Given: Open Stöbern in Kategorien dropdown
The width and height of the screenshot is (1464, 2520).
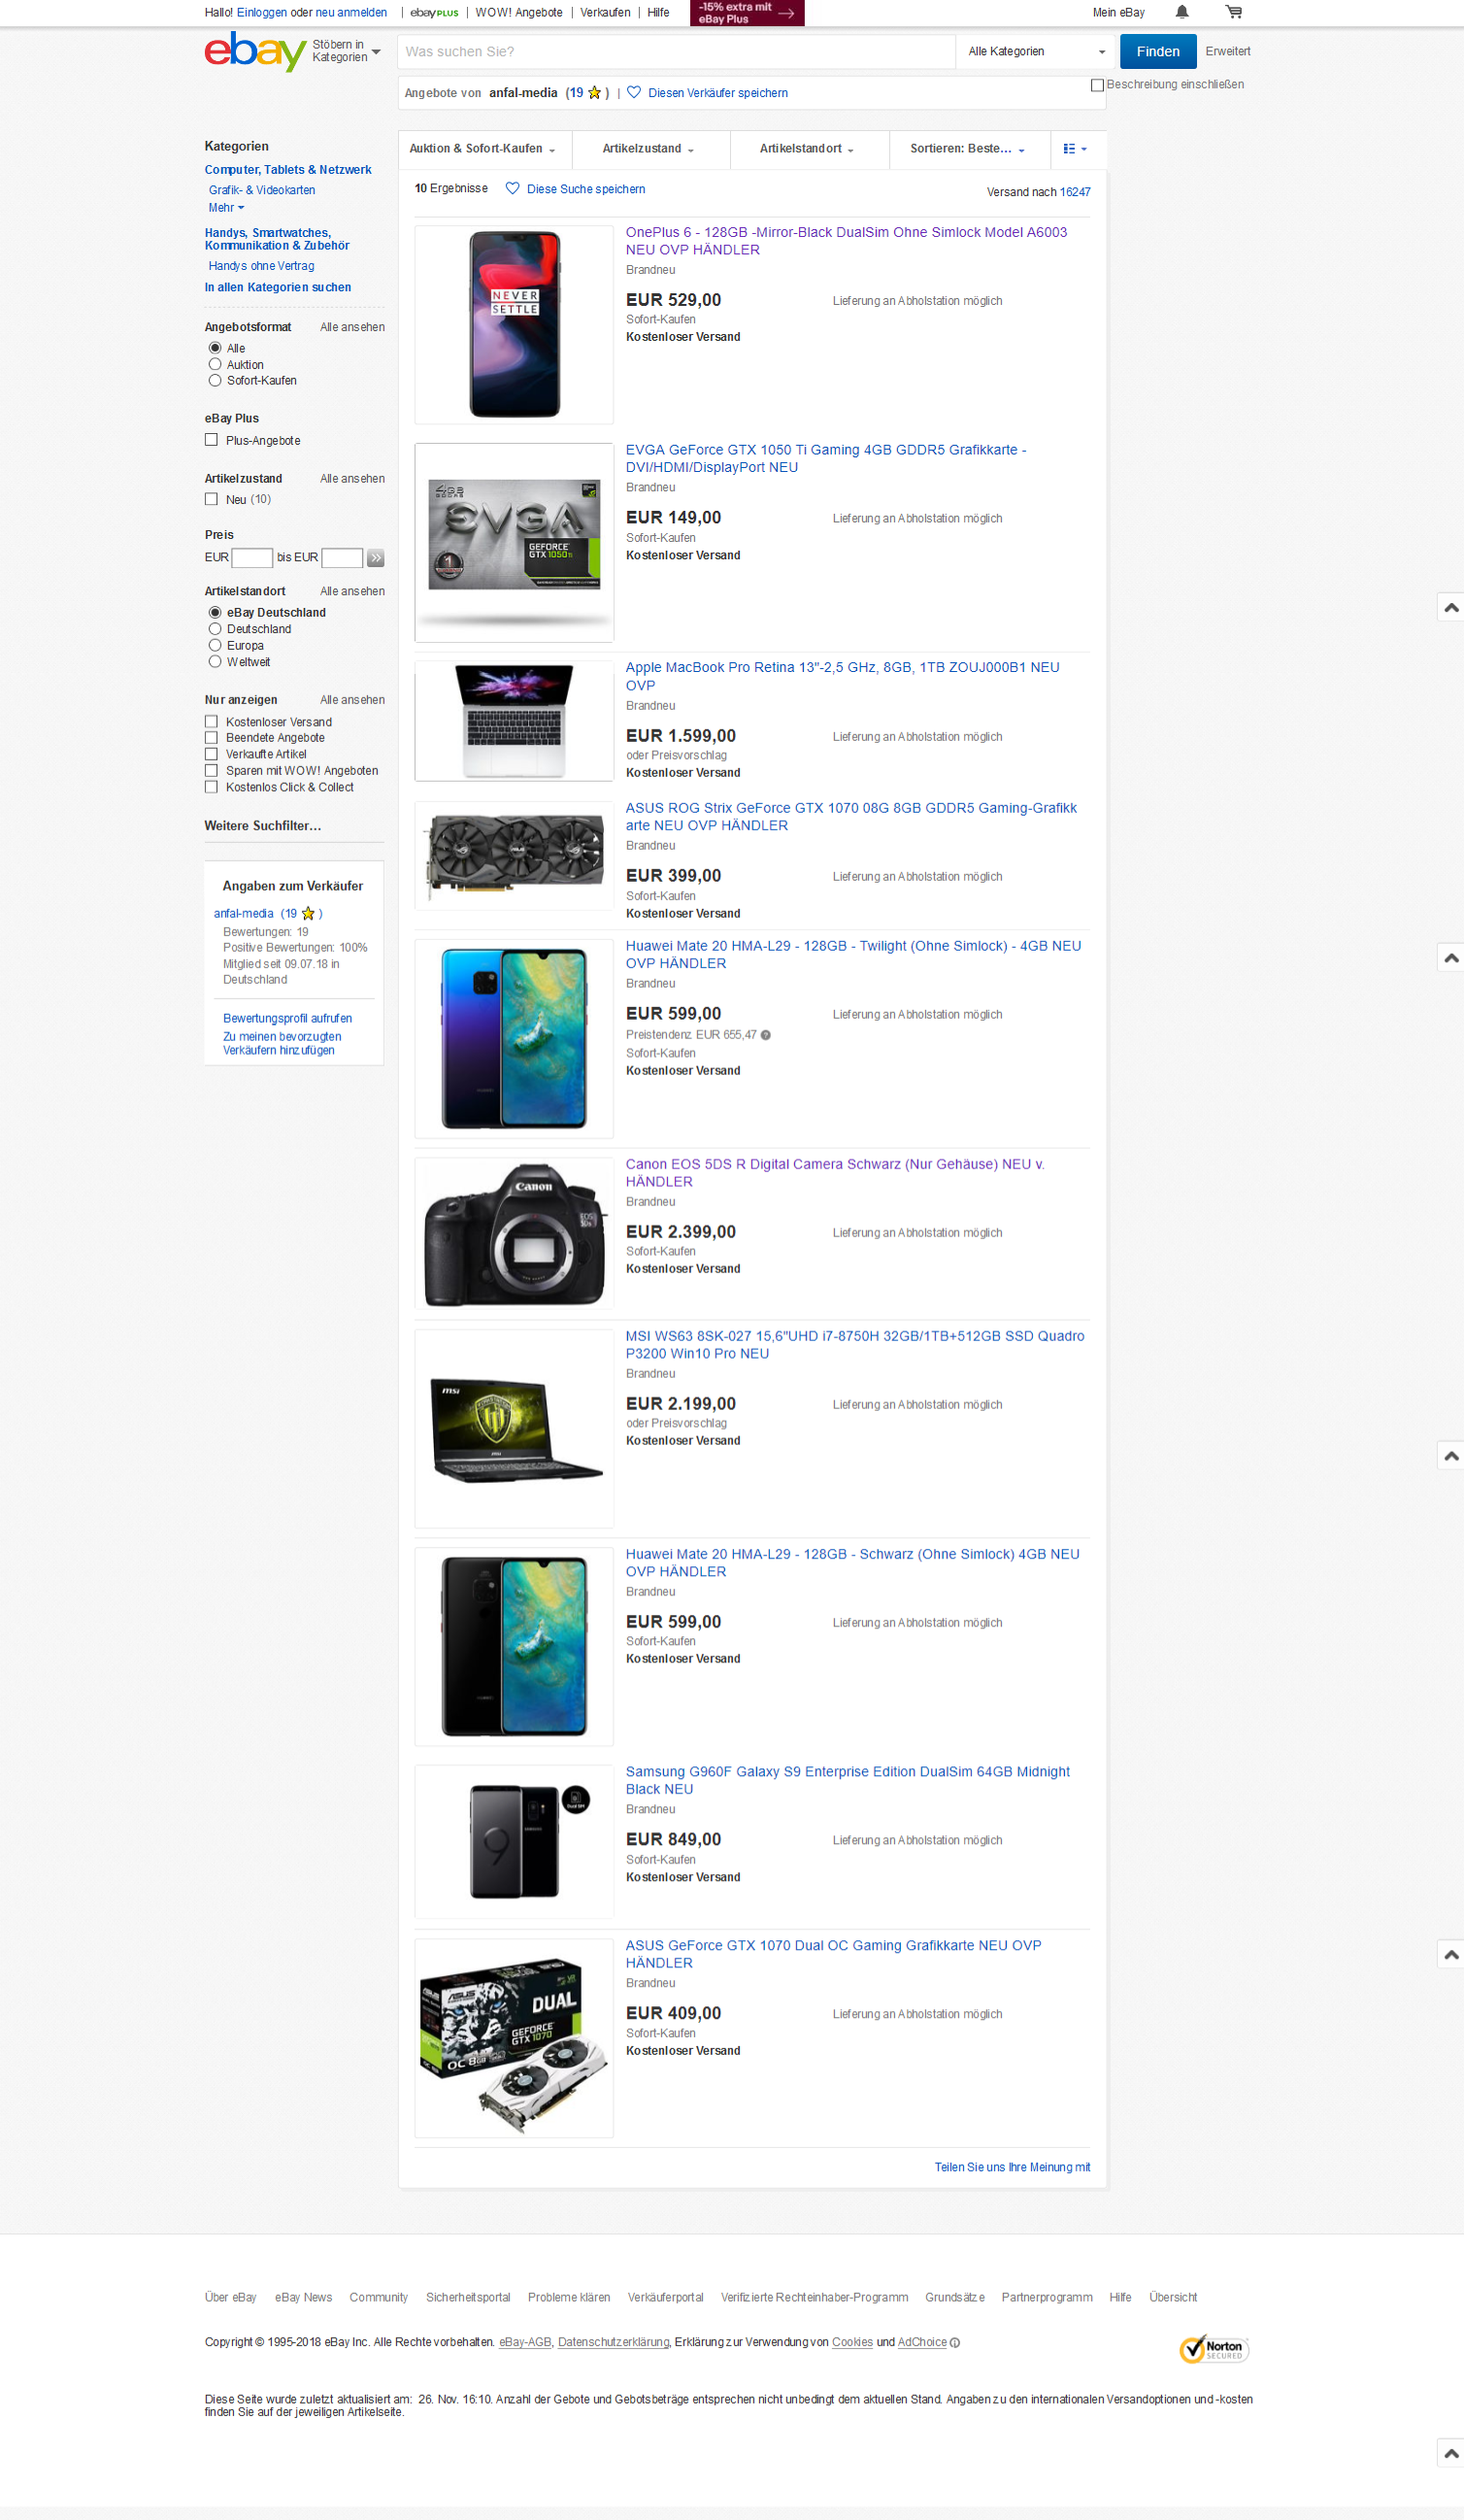Looking at the screenshot, I should coord(346,51).
